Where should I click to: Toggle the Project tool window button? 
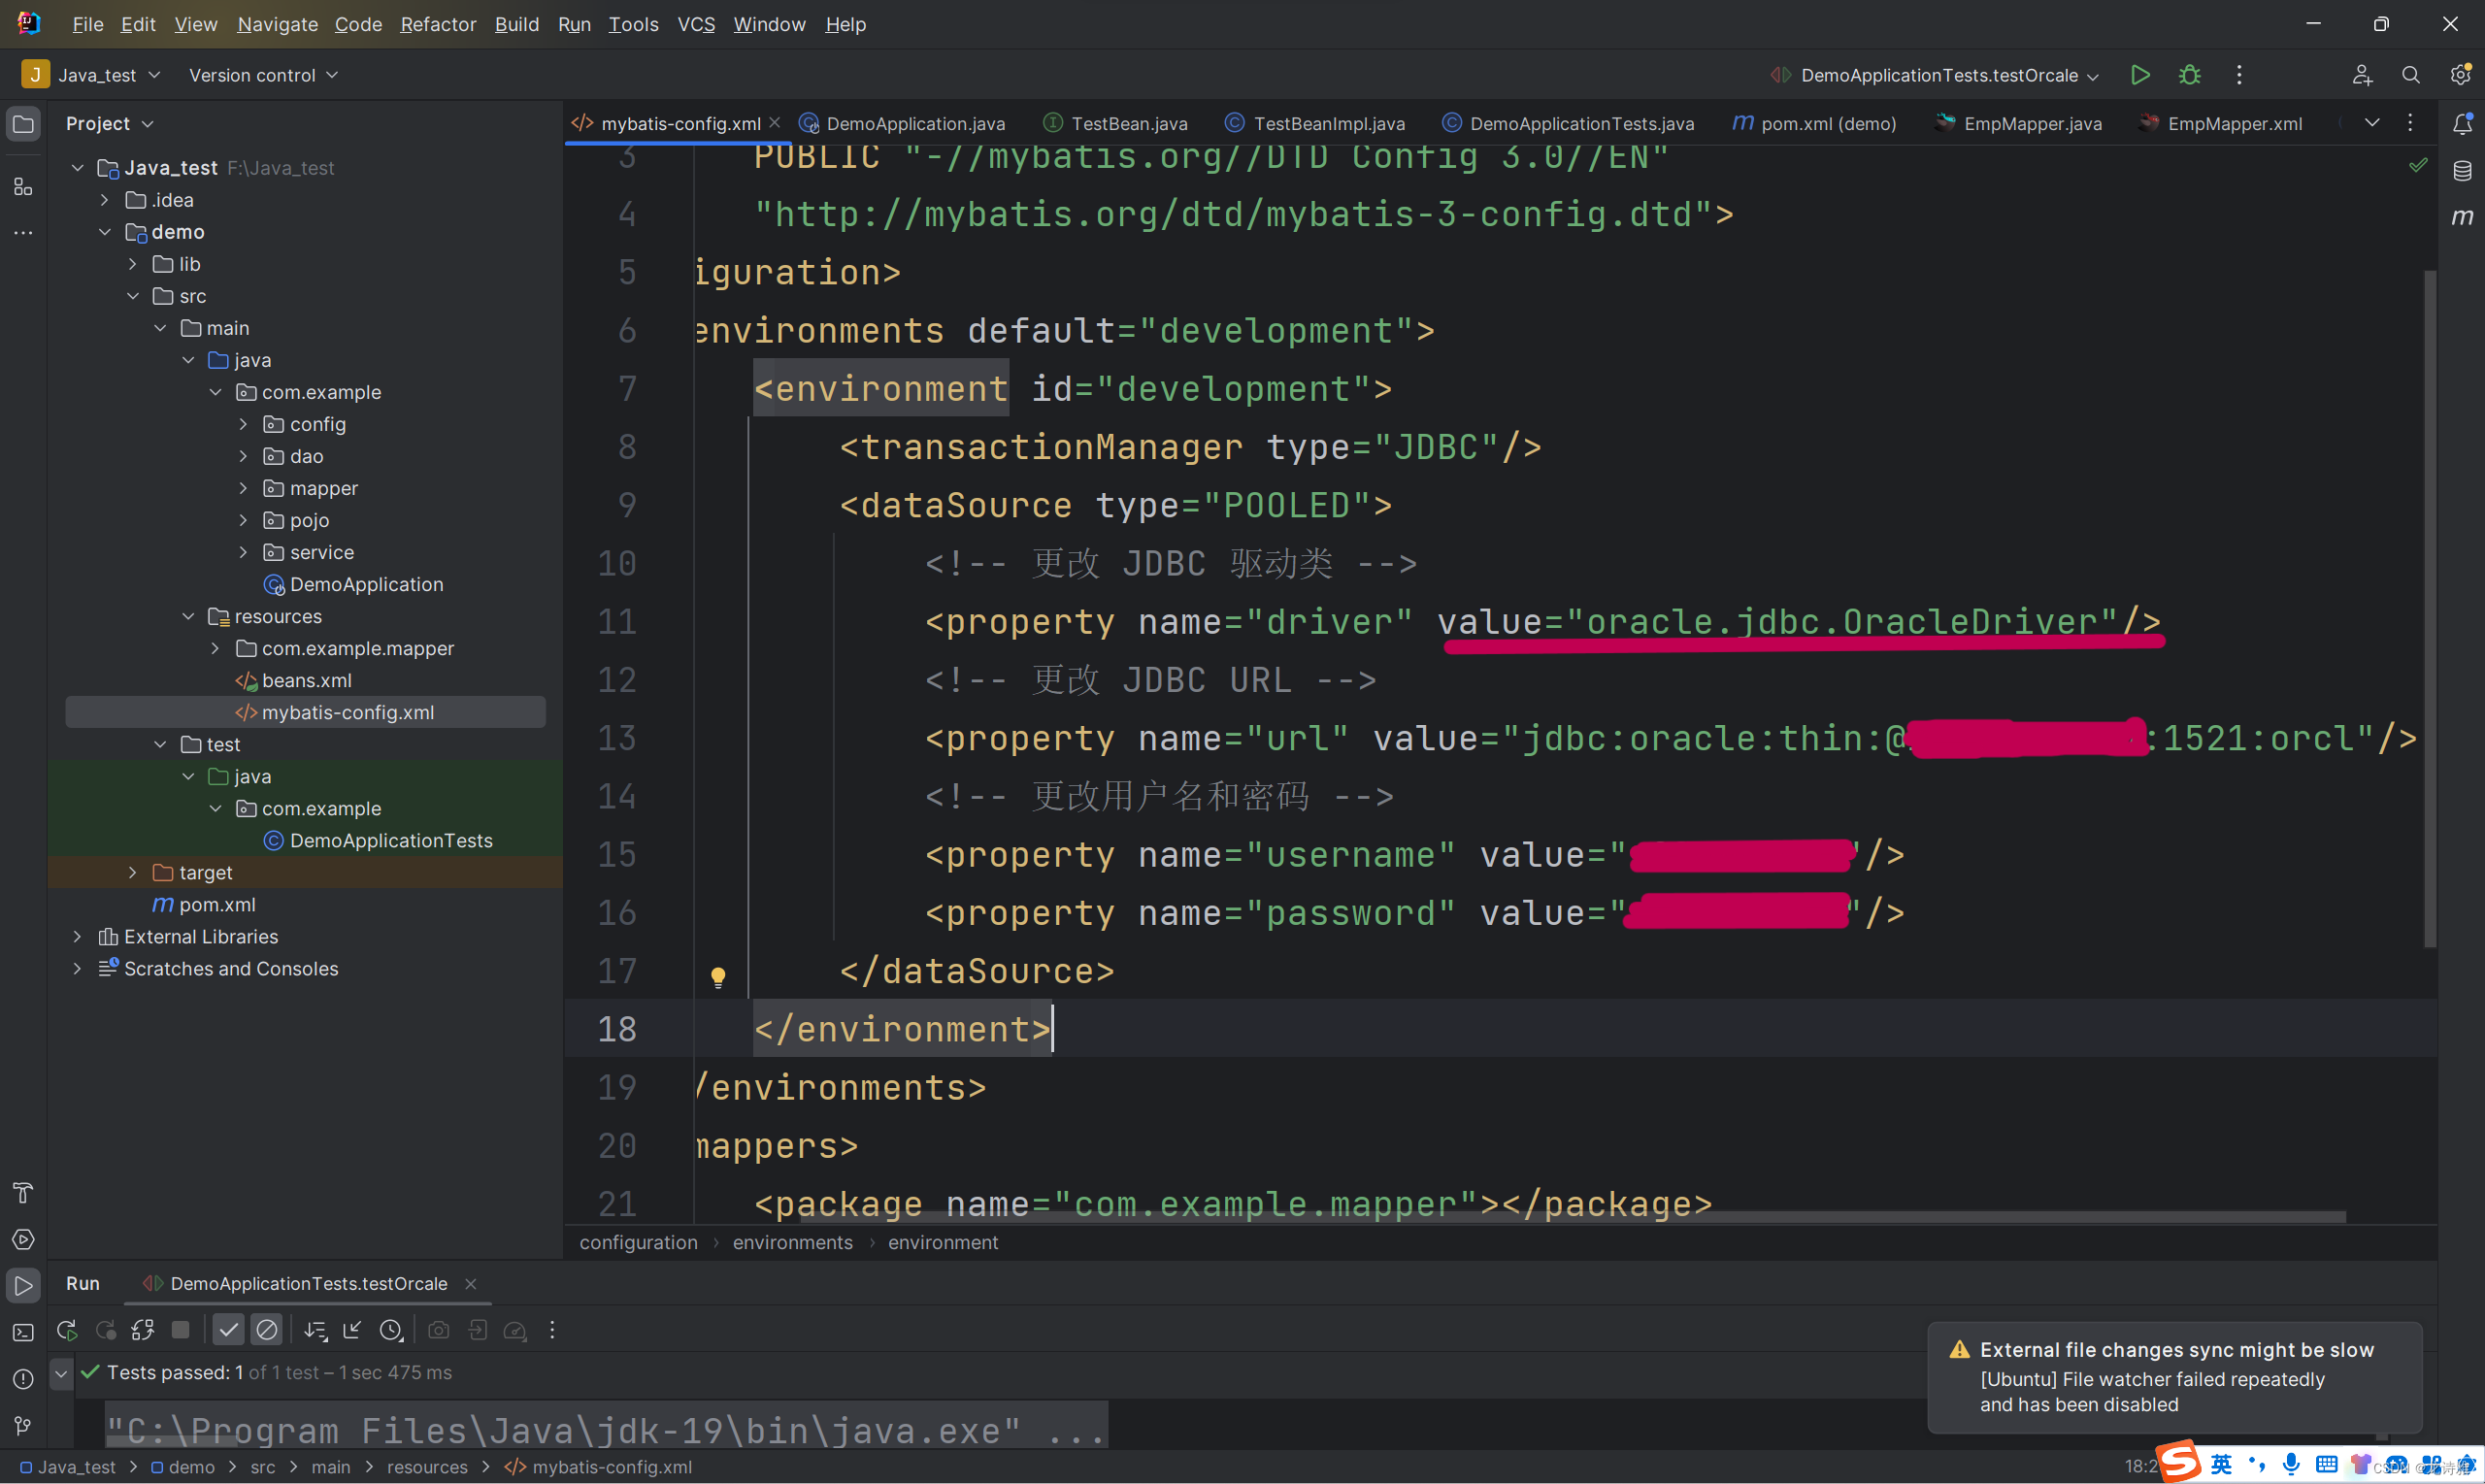(x=23, y=124)
